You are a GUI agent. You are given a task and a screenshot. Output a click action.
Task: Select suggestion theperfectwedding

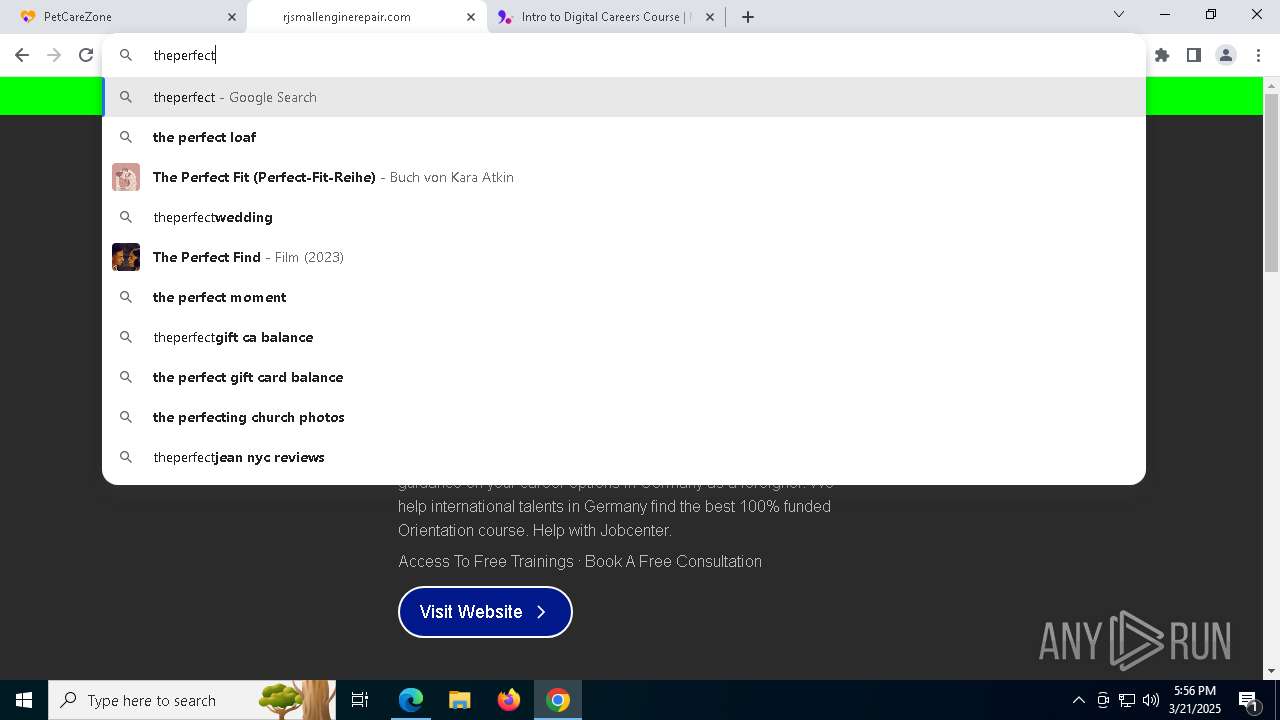click(624, 217)
